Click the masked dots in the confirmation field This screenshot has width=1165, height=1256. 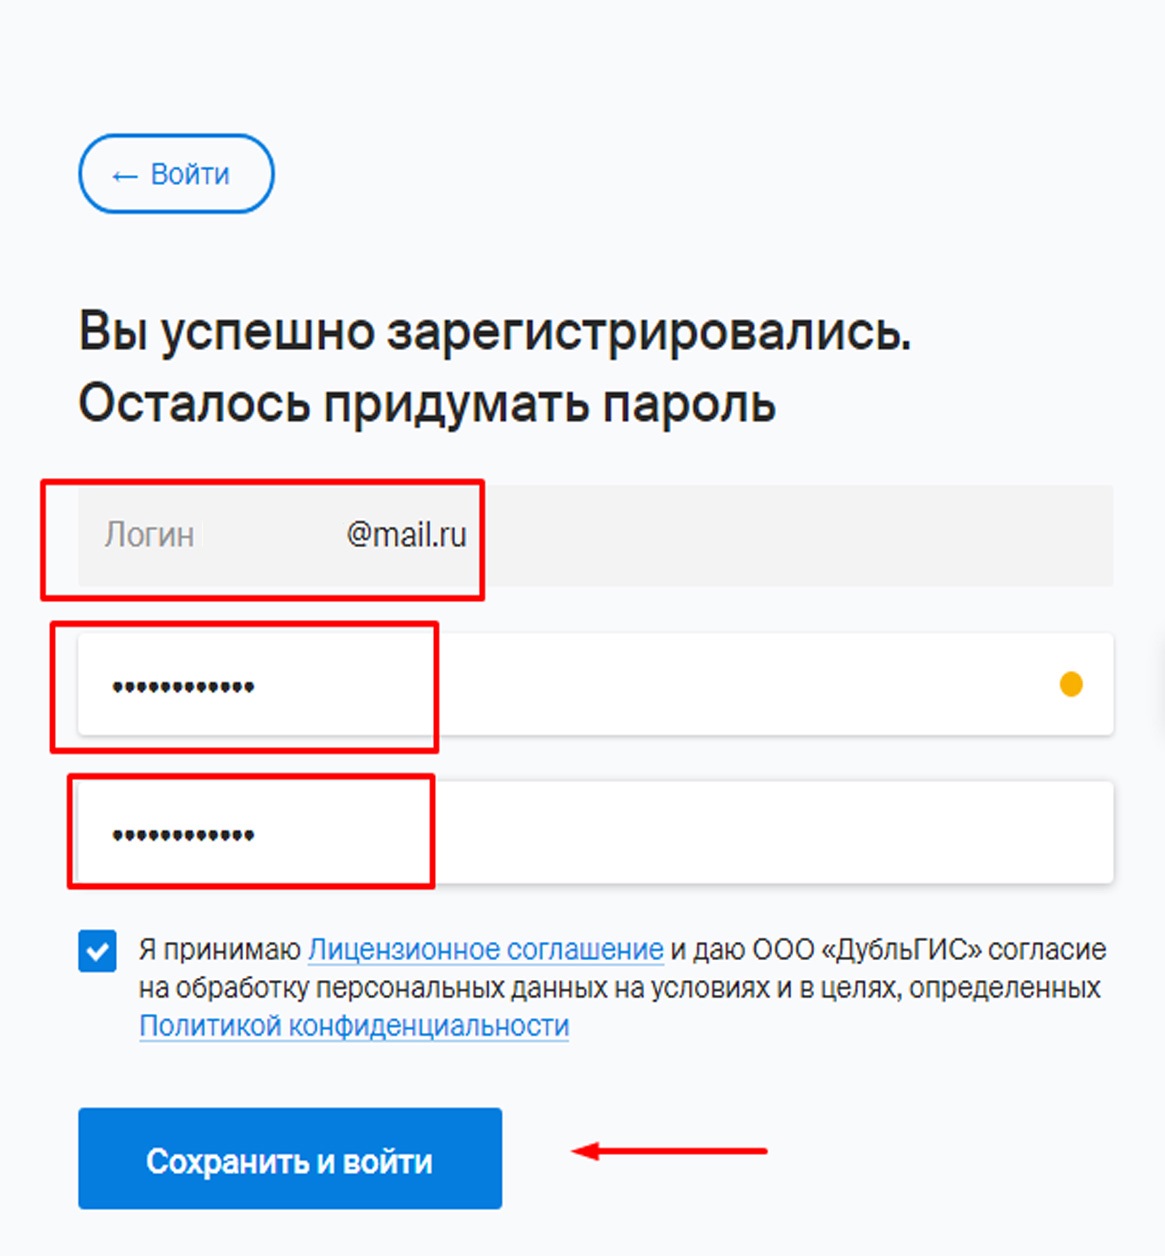(183, 835)
